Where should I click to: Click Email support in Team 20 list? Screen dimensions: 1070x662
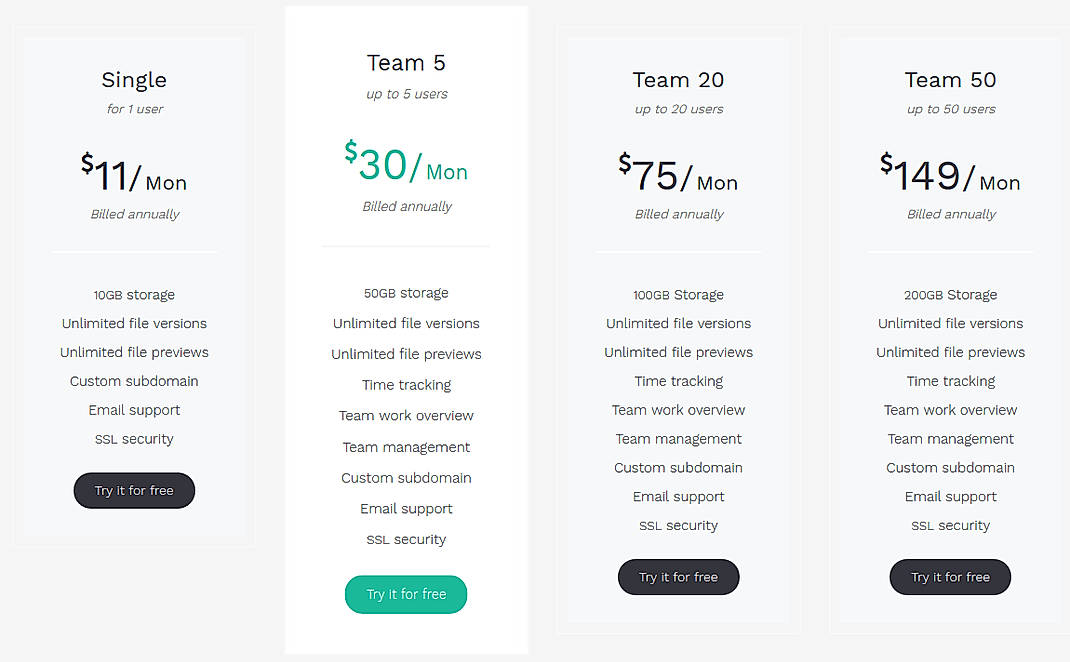coord(678,496)
